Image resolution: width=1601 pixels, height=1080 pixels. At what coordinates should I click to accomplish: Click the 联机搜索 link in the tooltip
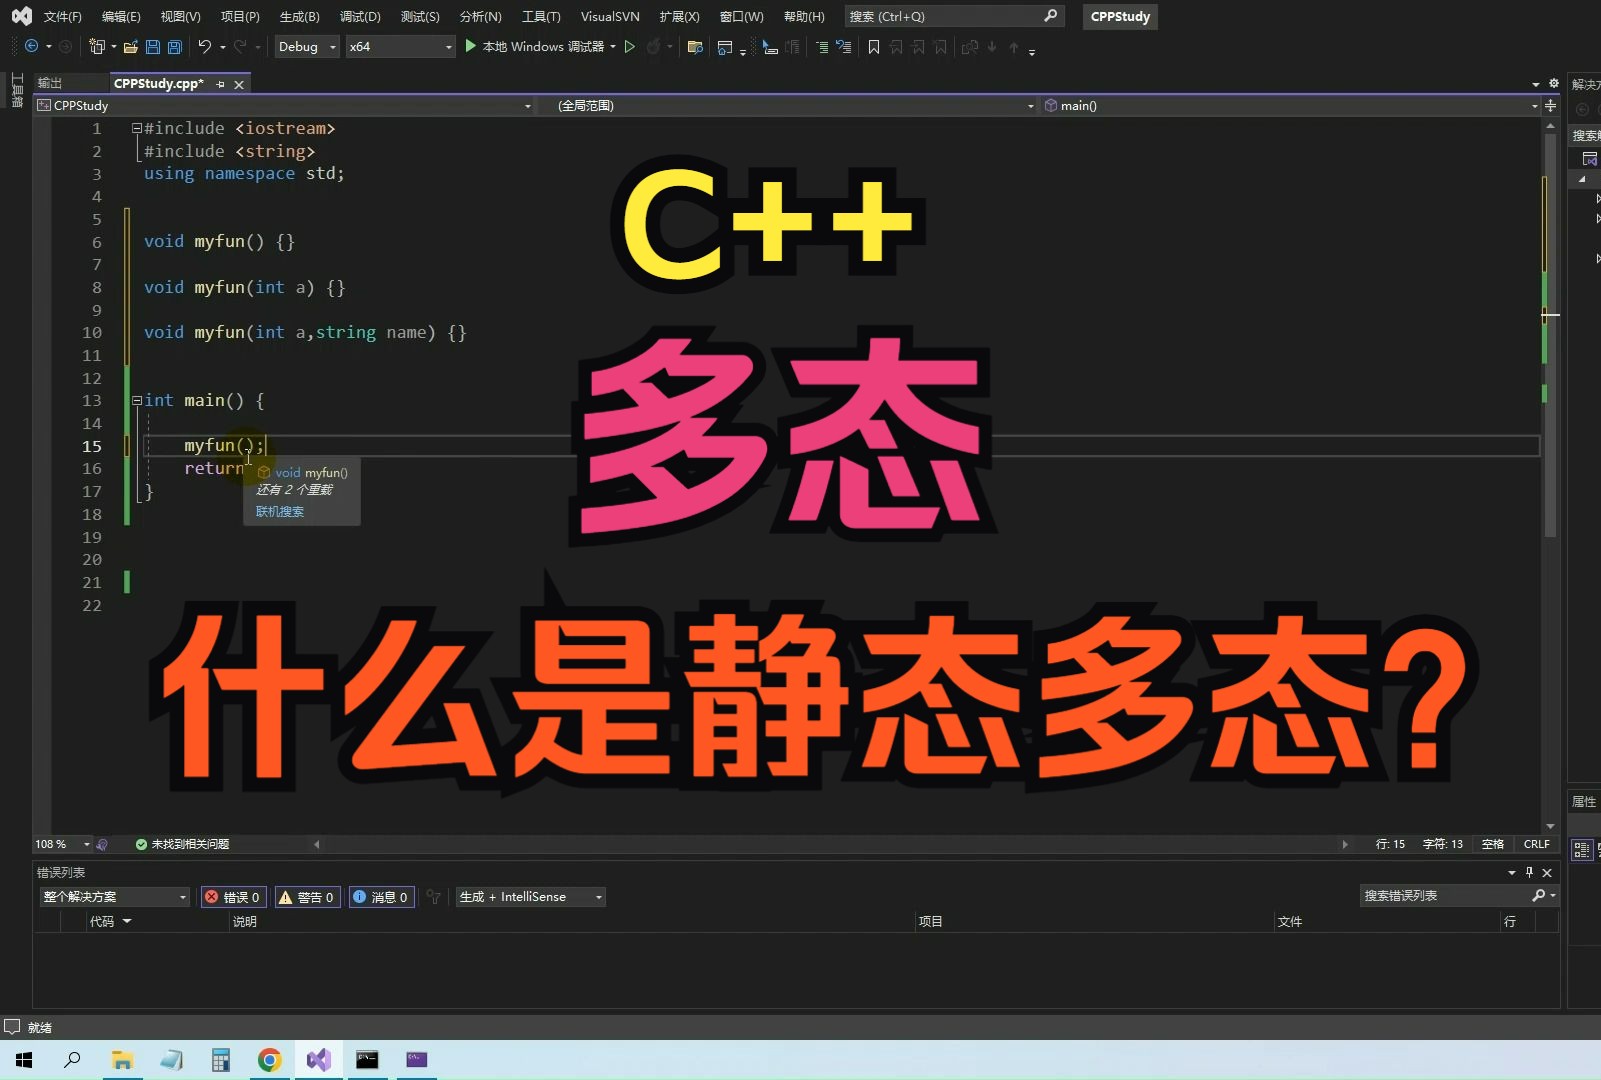[x=278, y=511]
